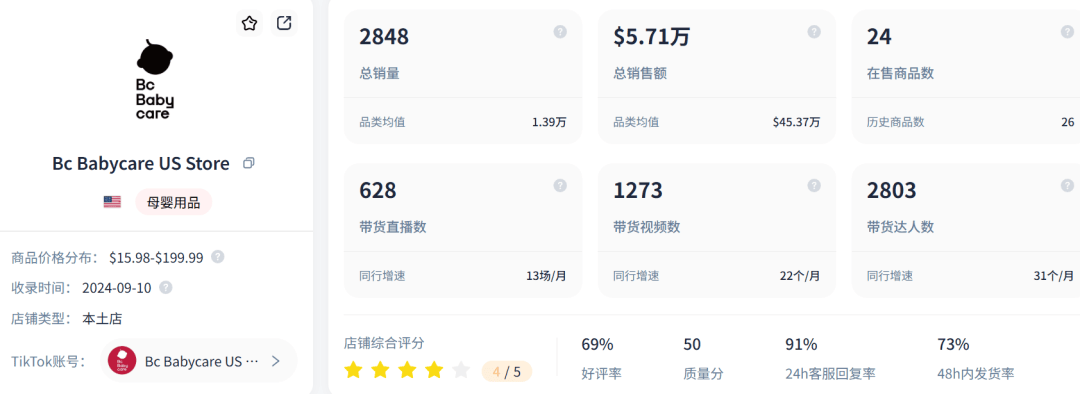Click the US flag icon

[112, 202]
